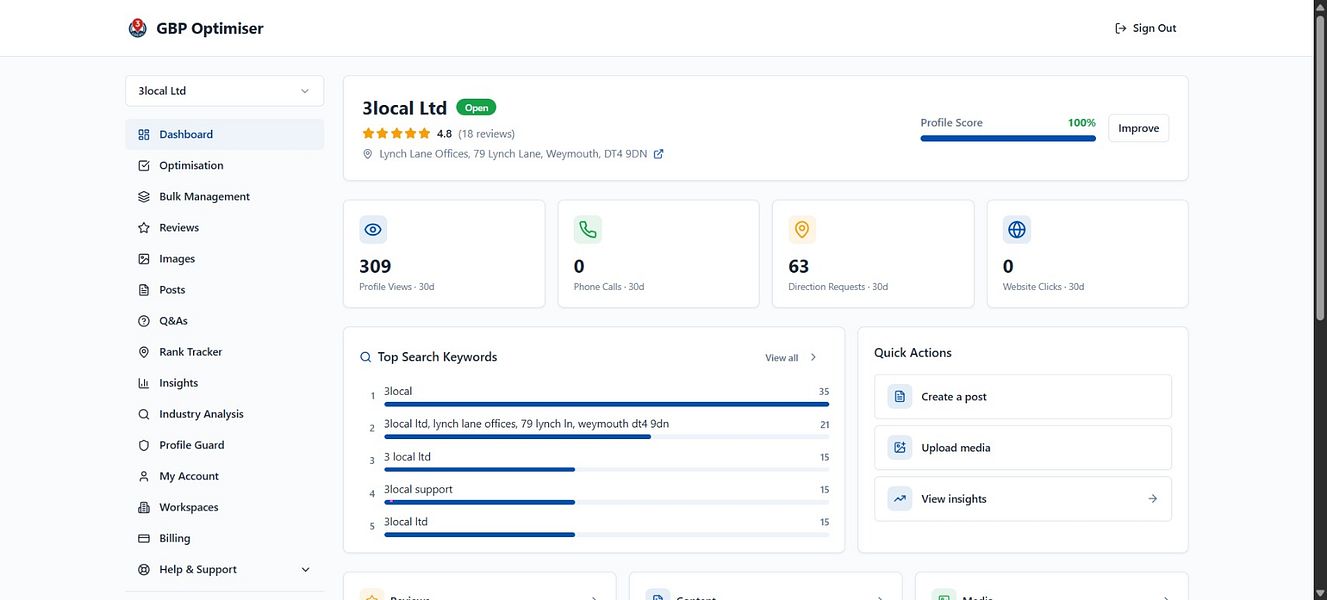Click the Bulk Management layers icon
Image resolution: width=1327 pixels, height=600 pixels.
[x=144, y=196]
